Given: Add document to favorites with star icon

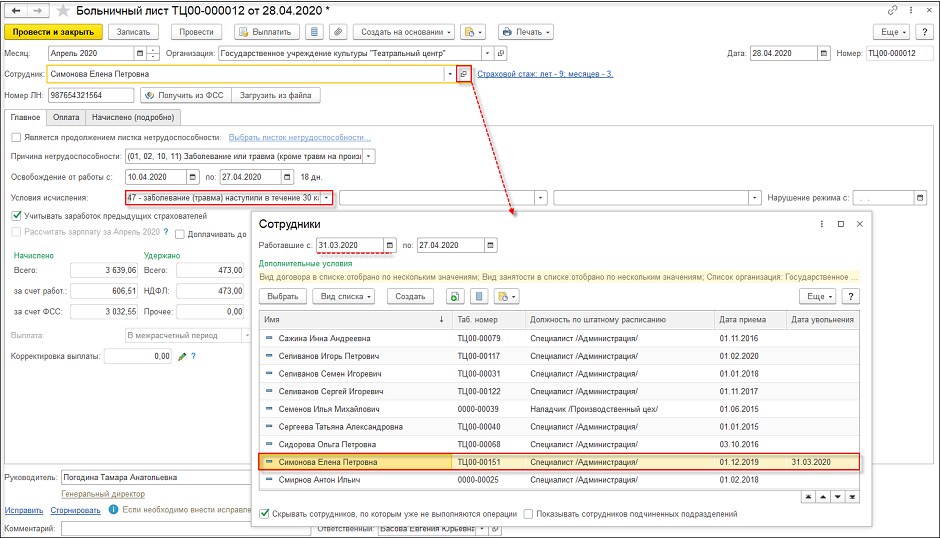Looking at the screenshot, I should (65, 10).
